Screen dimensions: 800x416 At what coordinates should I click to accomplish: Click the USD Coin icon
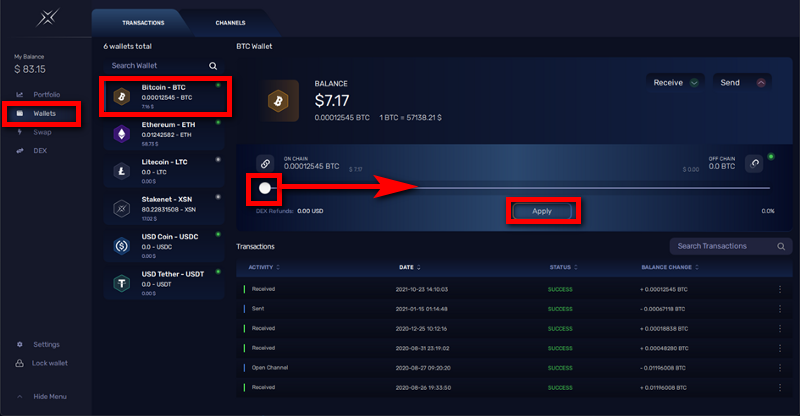click(x=121, y=246)
